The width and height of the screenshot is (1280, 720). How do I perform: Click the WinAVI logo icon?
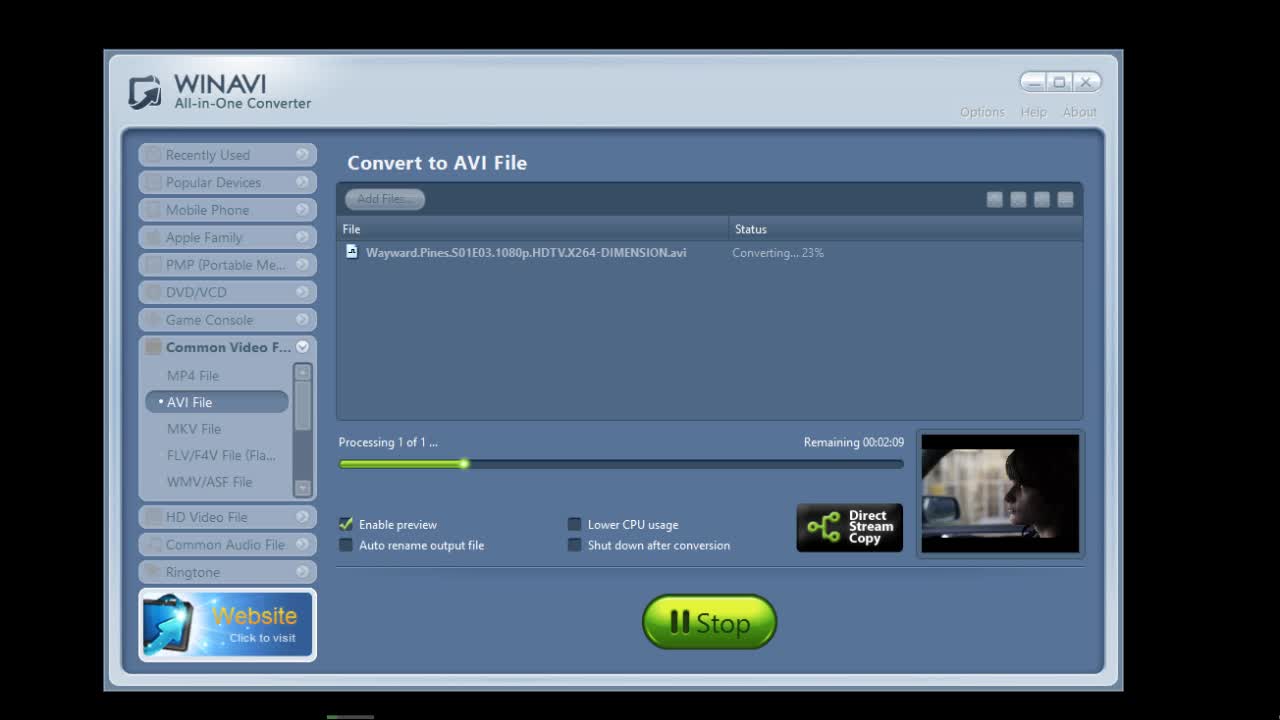pos(145,92)
